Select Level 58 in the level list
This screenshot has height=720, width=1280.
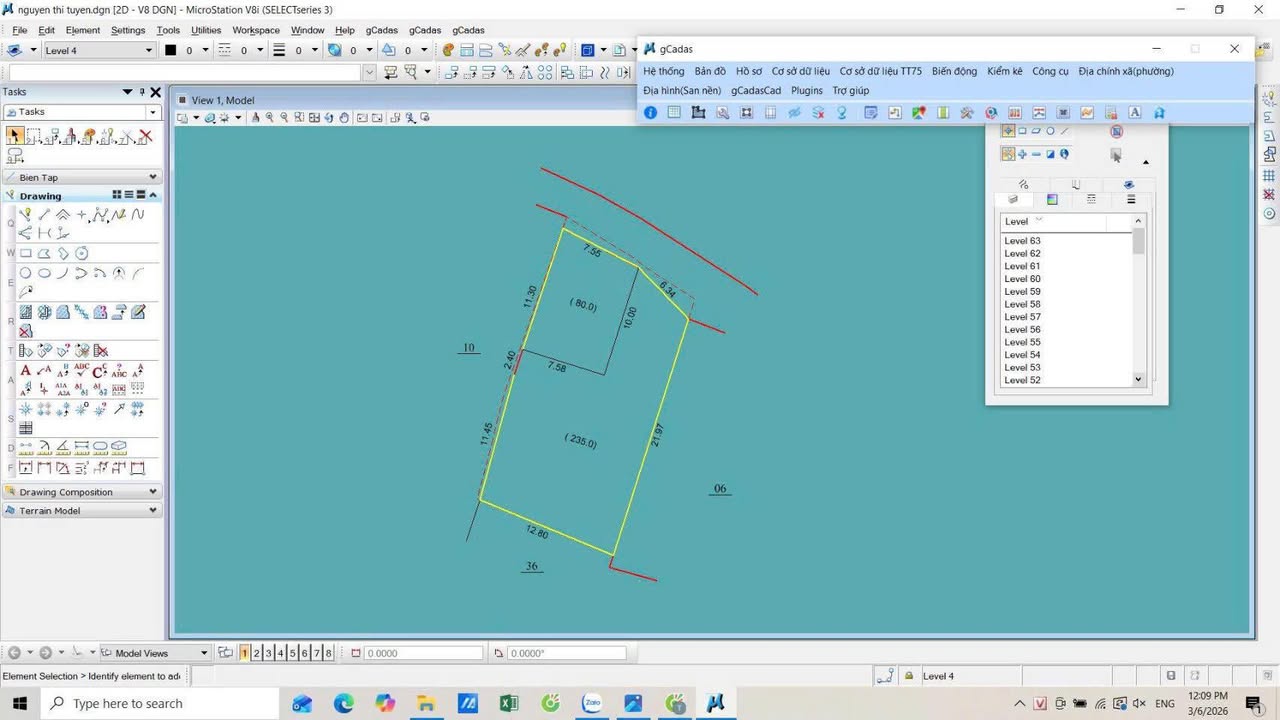1022,304
